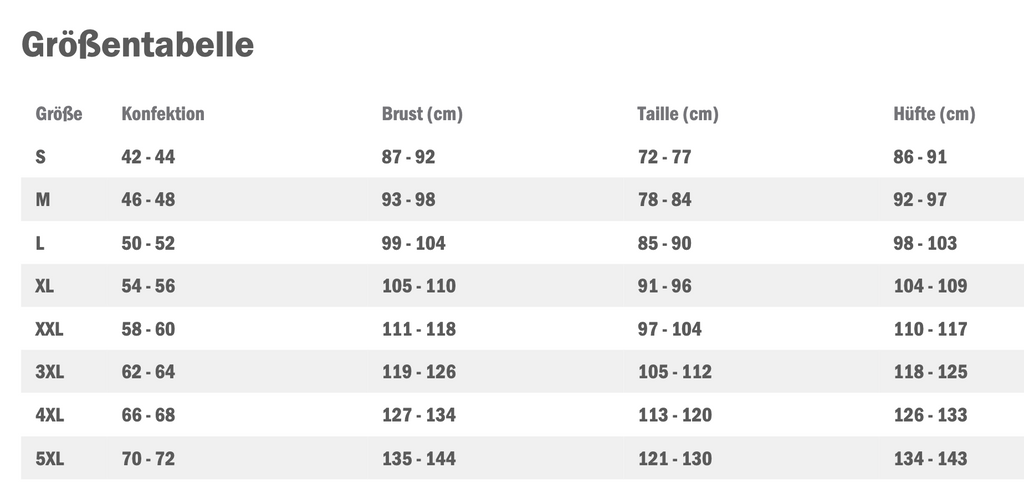
Task: Click the Größentabelle heading
Action: [138, 44]
